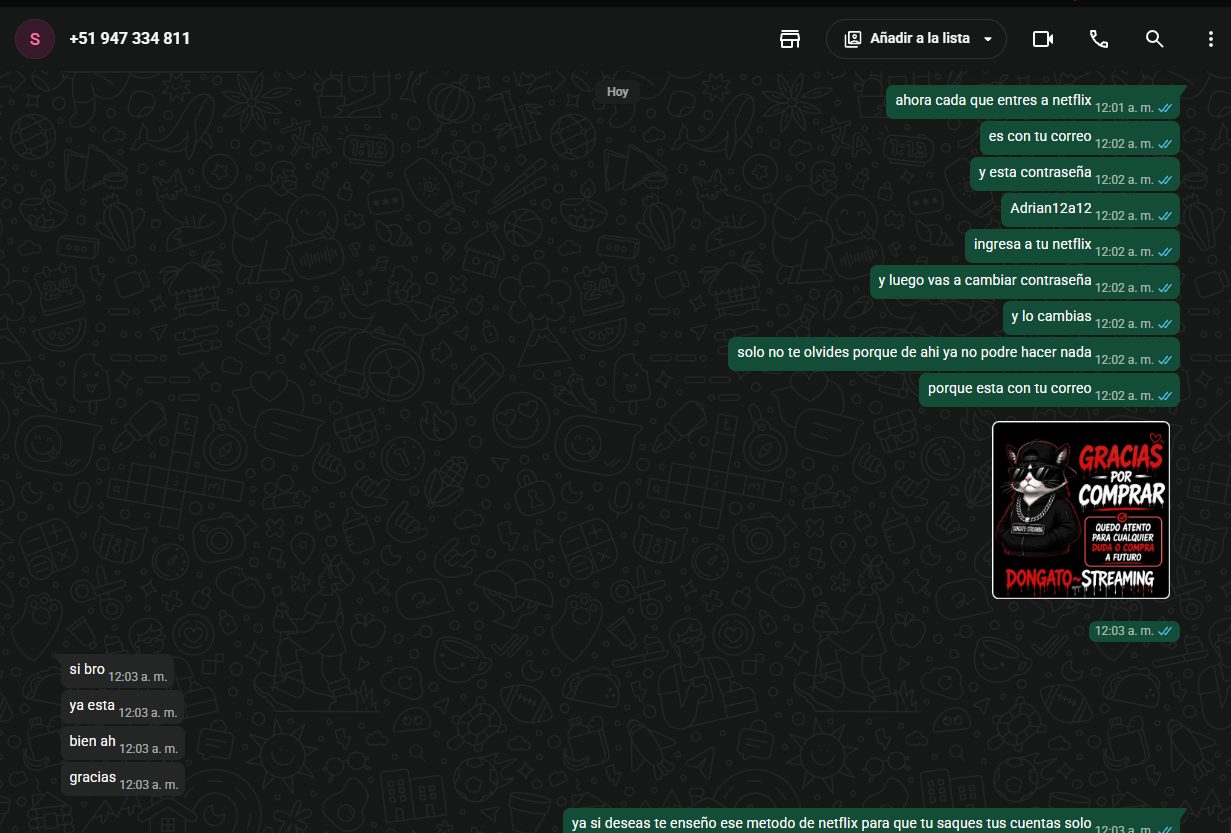The height and width of the screenshot is (833, 1231).
Task: Select the 'si bro' received message
Action: click(117, 671)
